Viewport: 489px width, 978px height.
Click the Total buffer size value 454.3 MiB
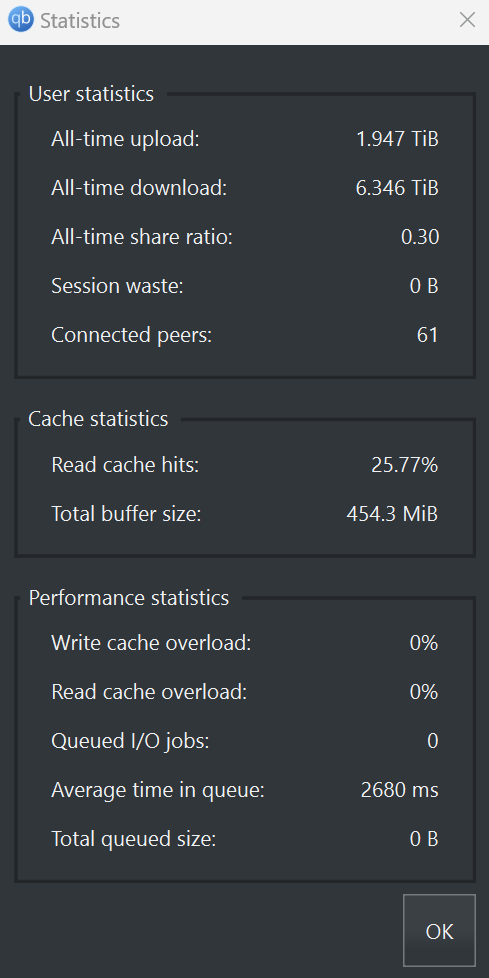392,515
